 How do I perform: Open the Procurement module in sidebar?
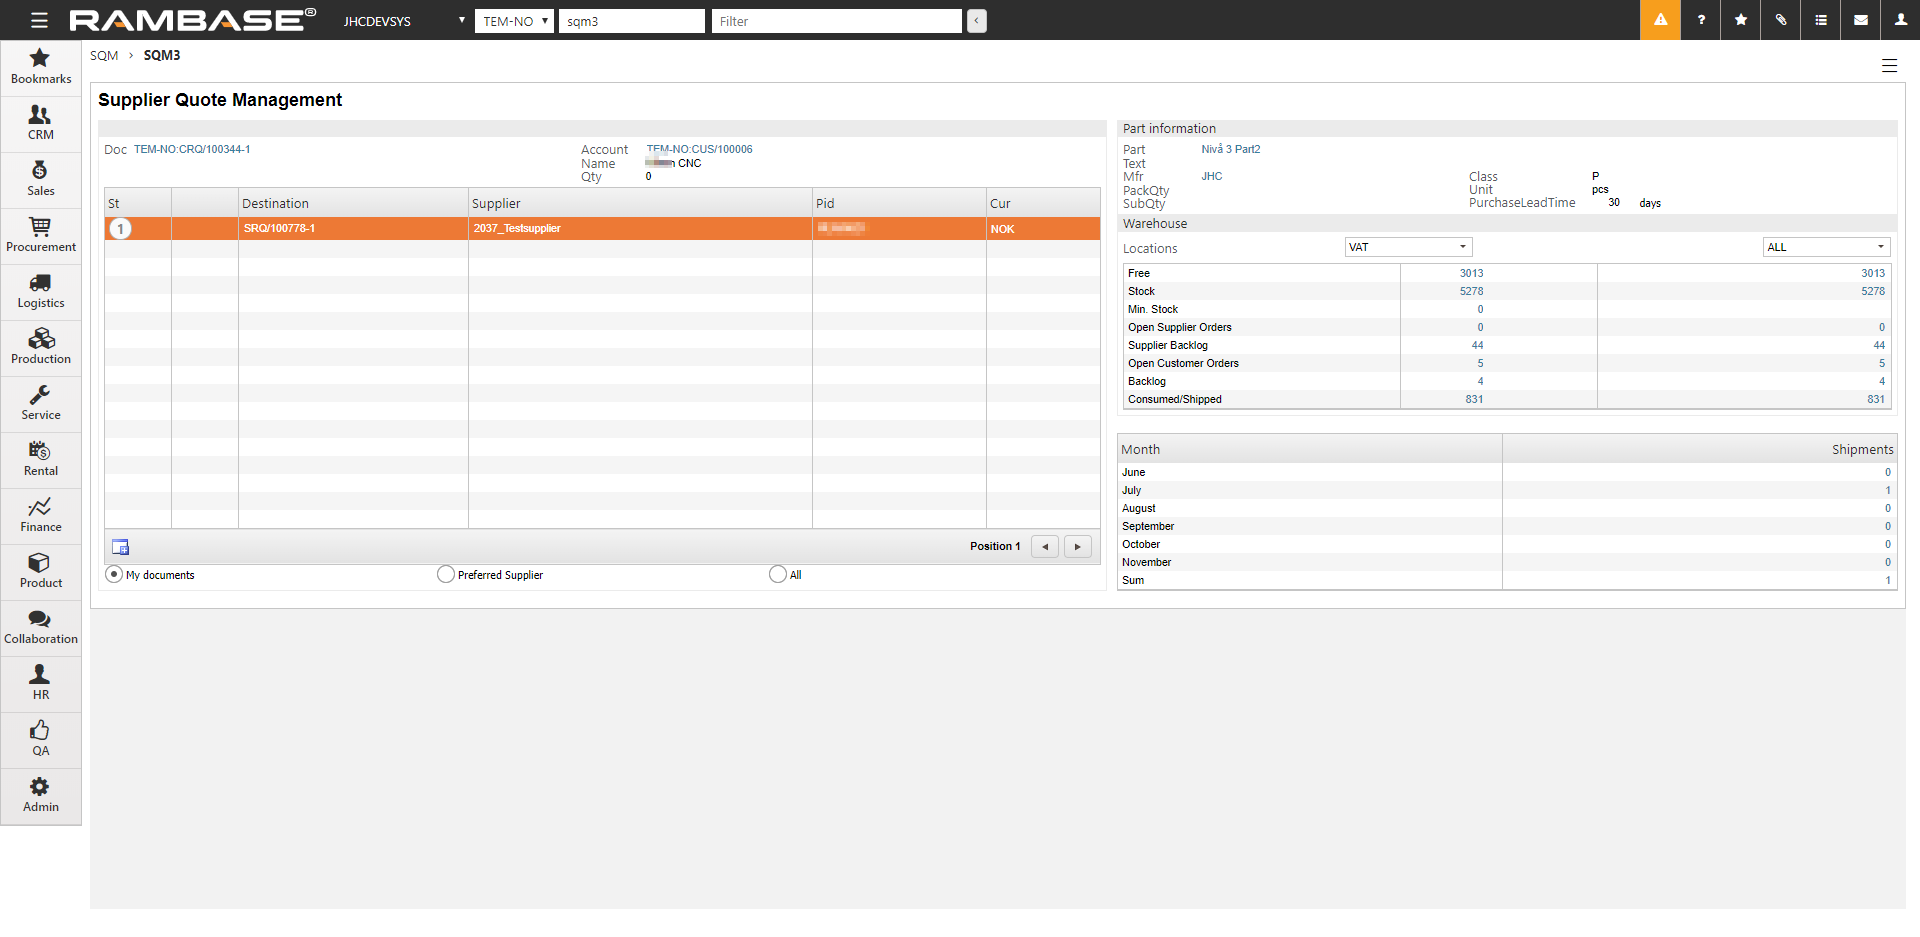click(x=40, y=235)
